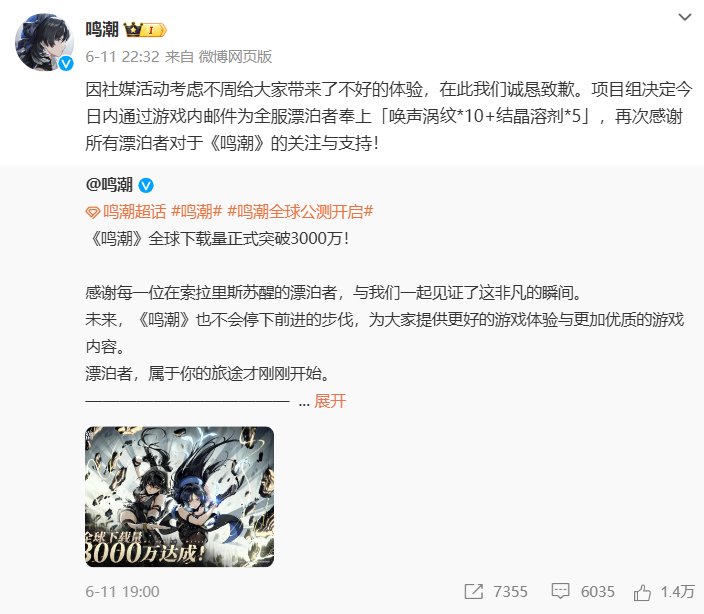Open the 鸣潮超话 super topic
Image resolution: width=704 pixels, height=614 pixels.
[x=134, y=211]
